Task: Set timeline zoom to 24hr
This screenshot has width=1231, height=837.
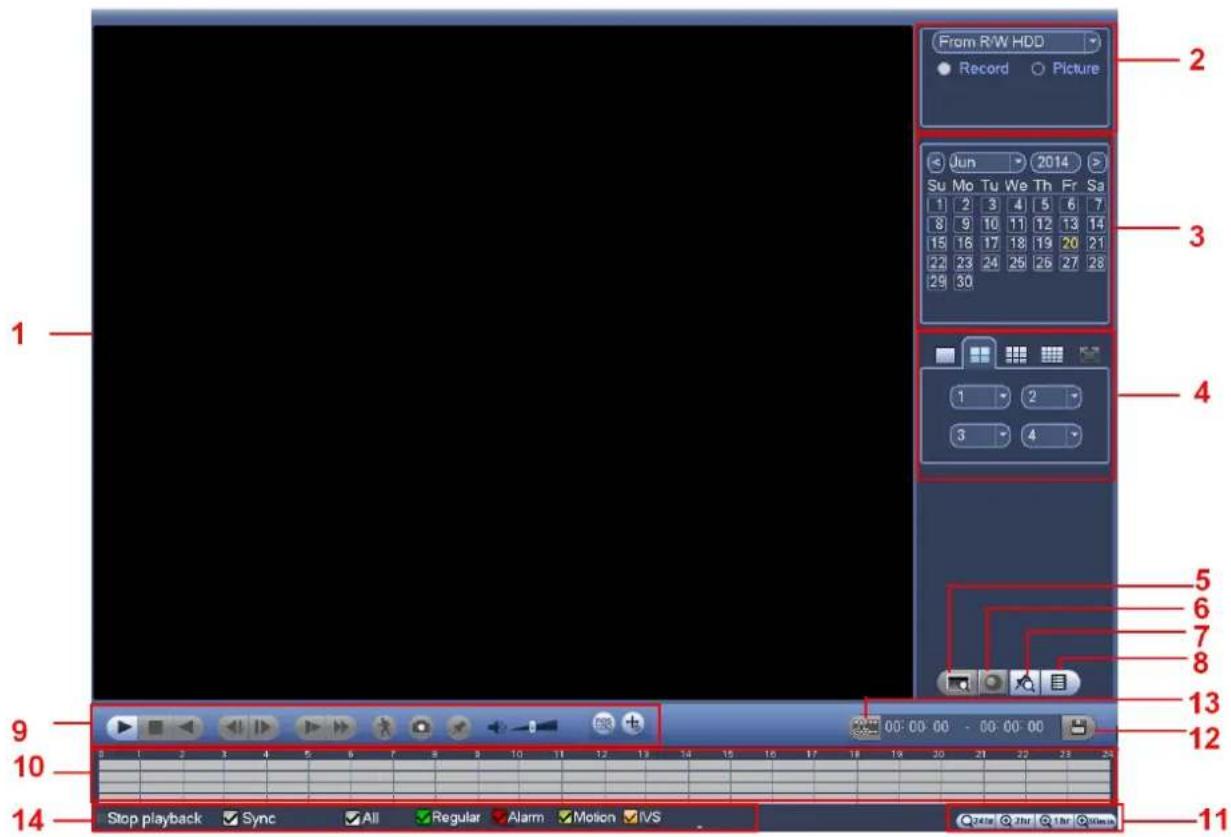Action: (x=976, y=821)
